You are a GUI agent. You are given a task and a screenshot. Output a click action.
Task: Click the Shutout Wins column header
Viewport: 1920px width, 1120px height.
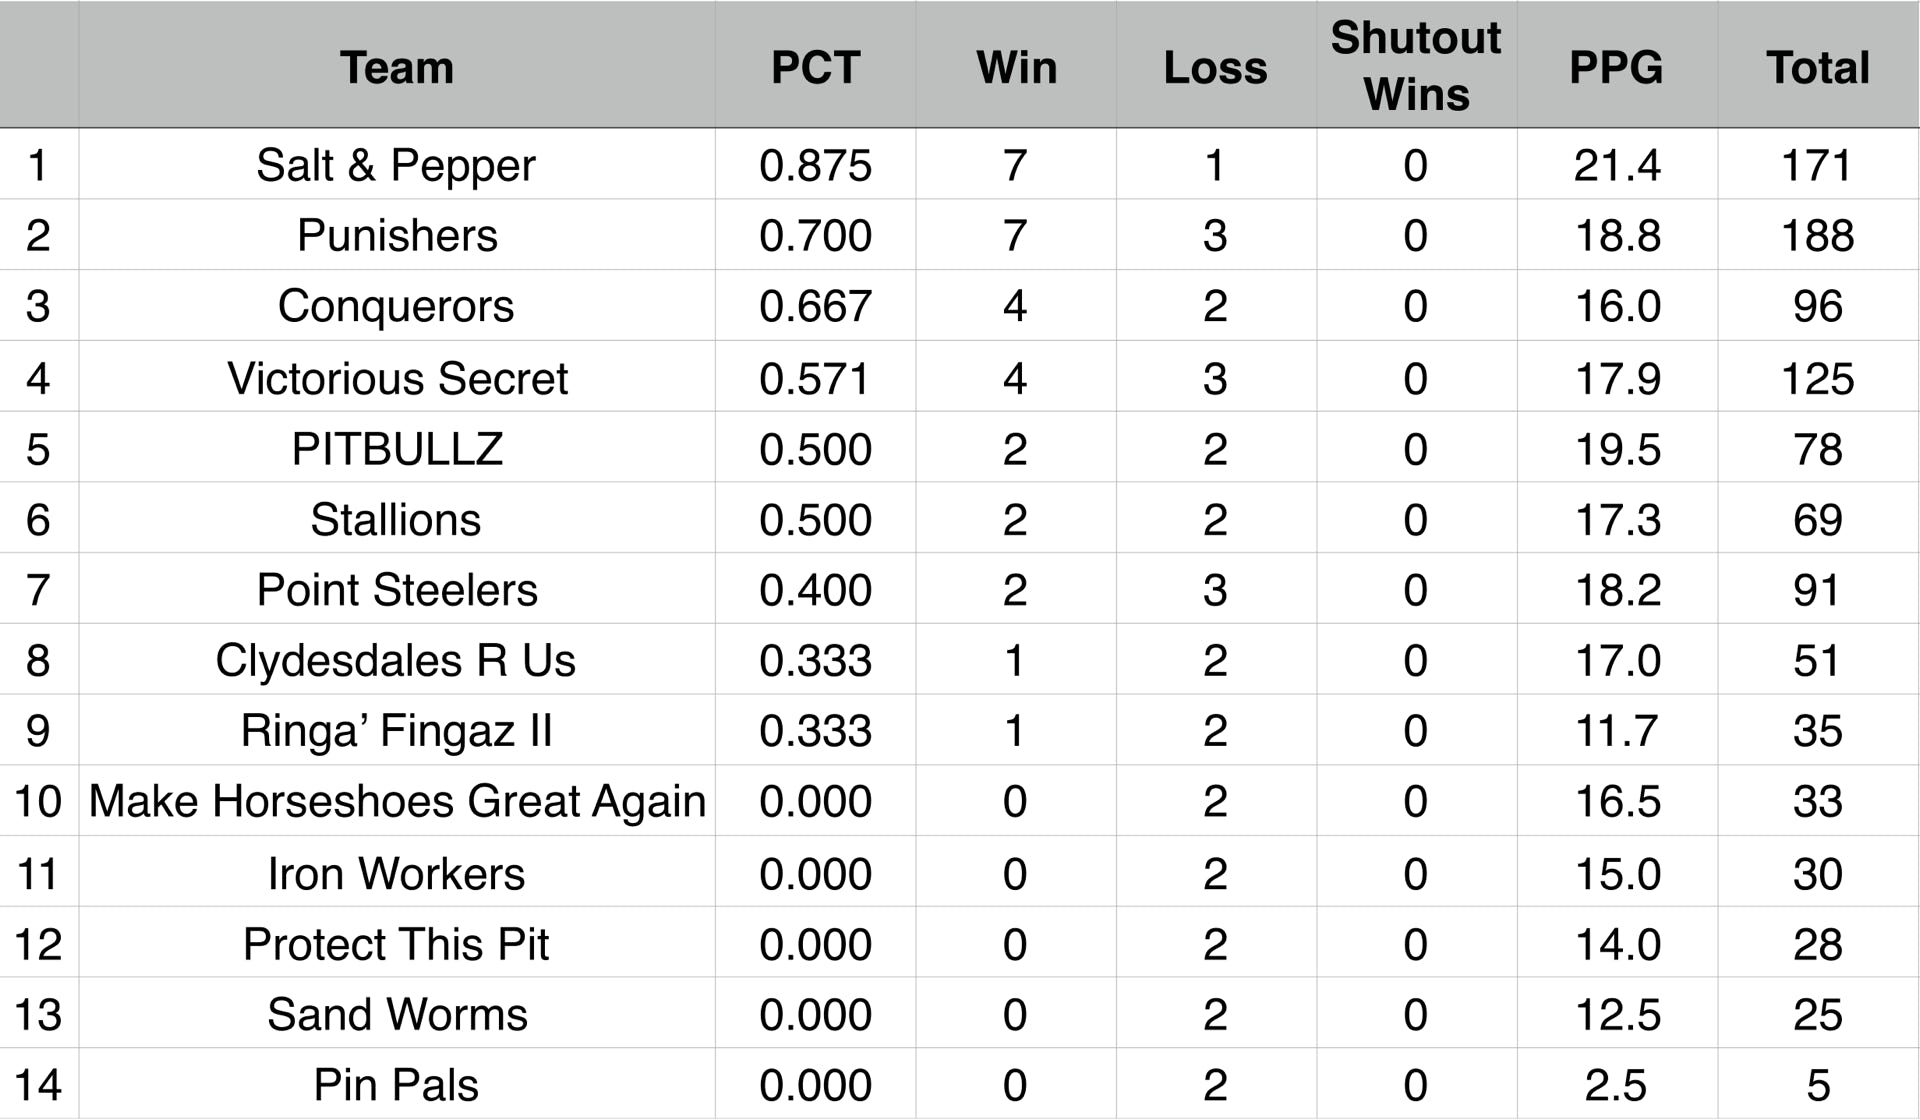pos(1416,66)
